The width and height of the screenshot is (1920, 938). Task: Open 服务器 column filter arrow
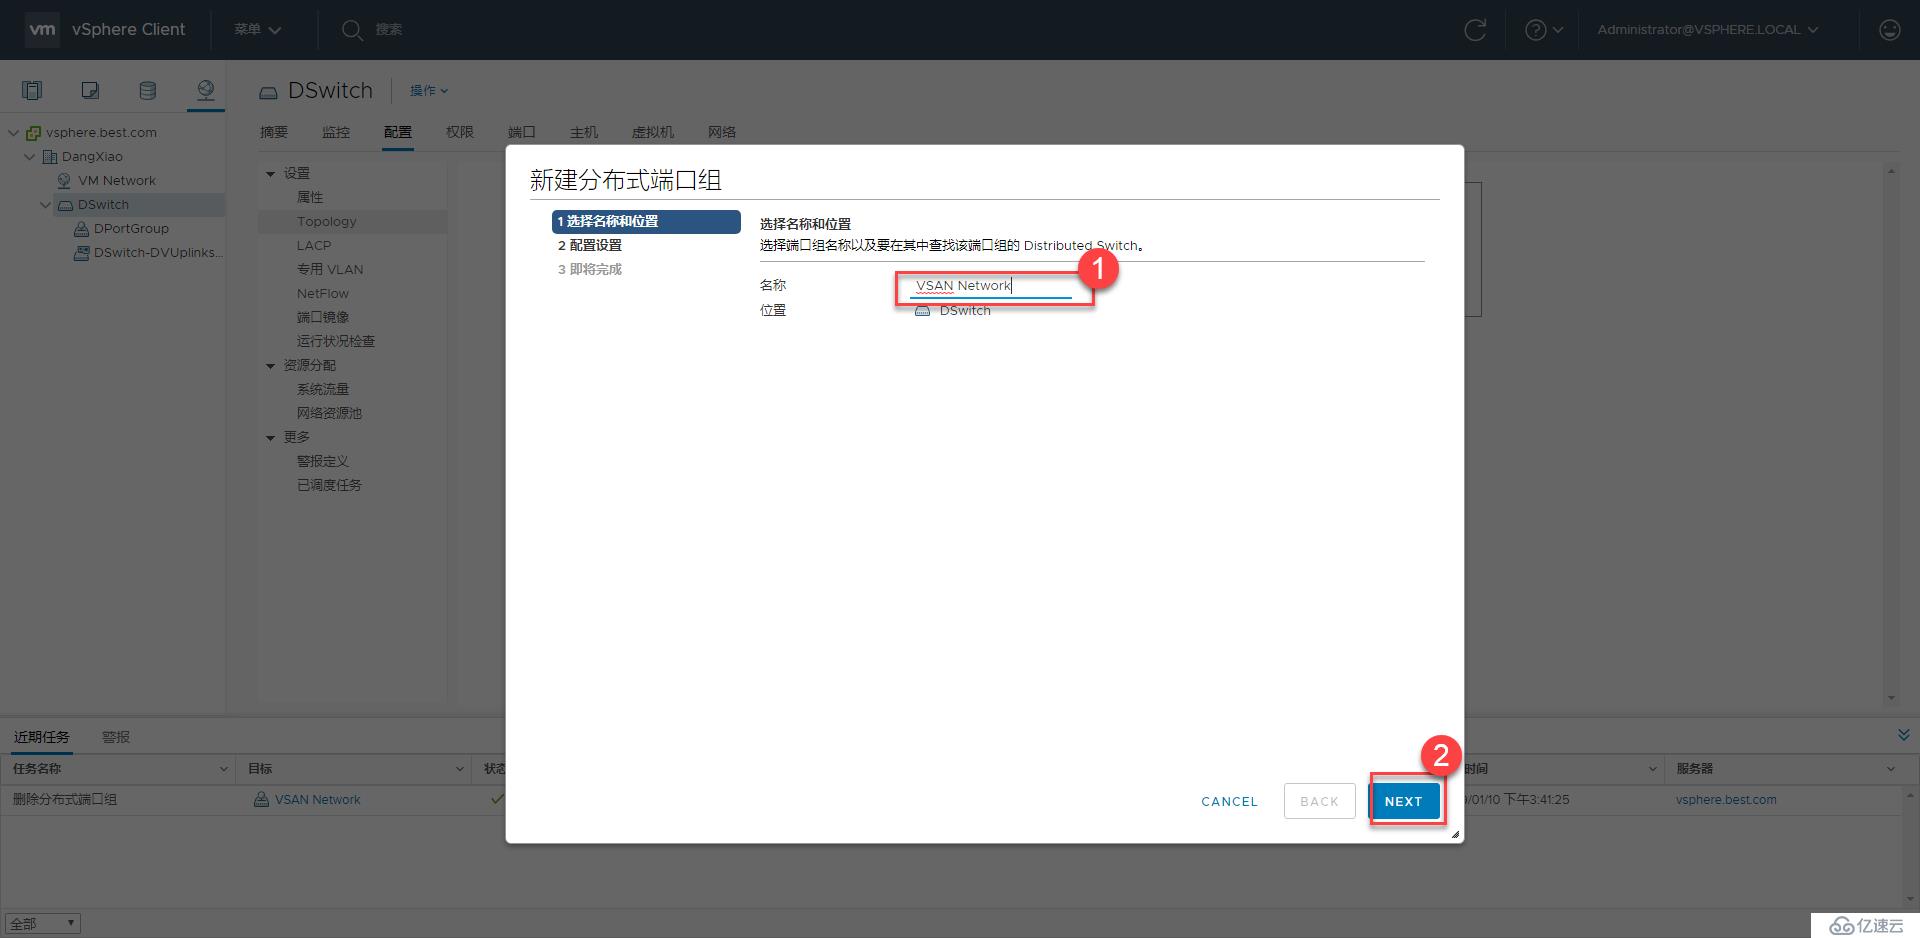click(x=1891, y=769)
